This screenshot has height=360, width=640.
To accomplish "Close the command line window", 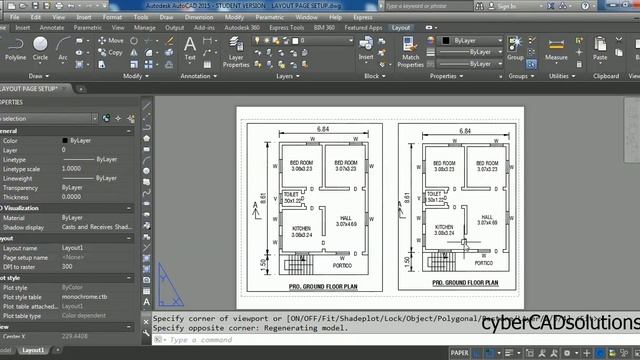I will coord(147,322).
